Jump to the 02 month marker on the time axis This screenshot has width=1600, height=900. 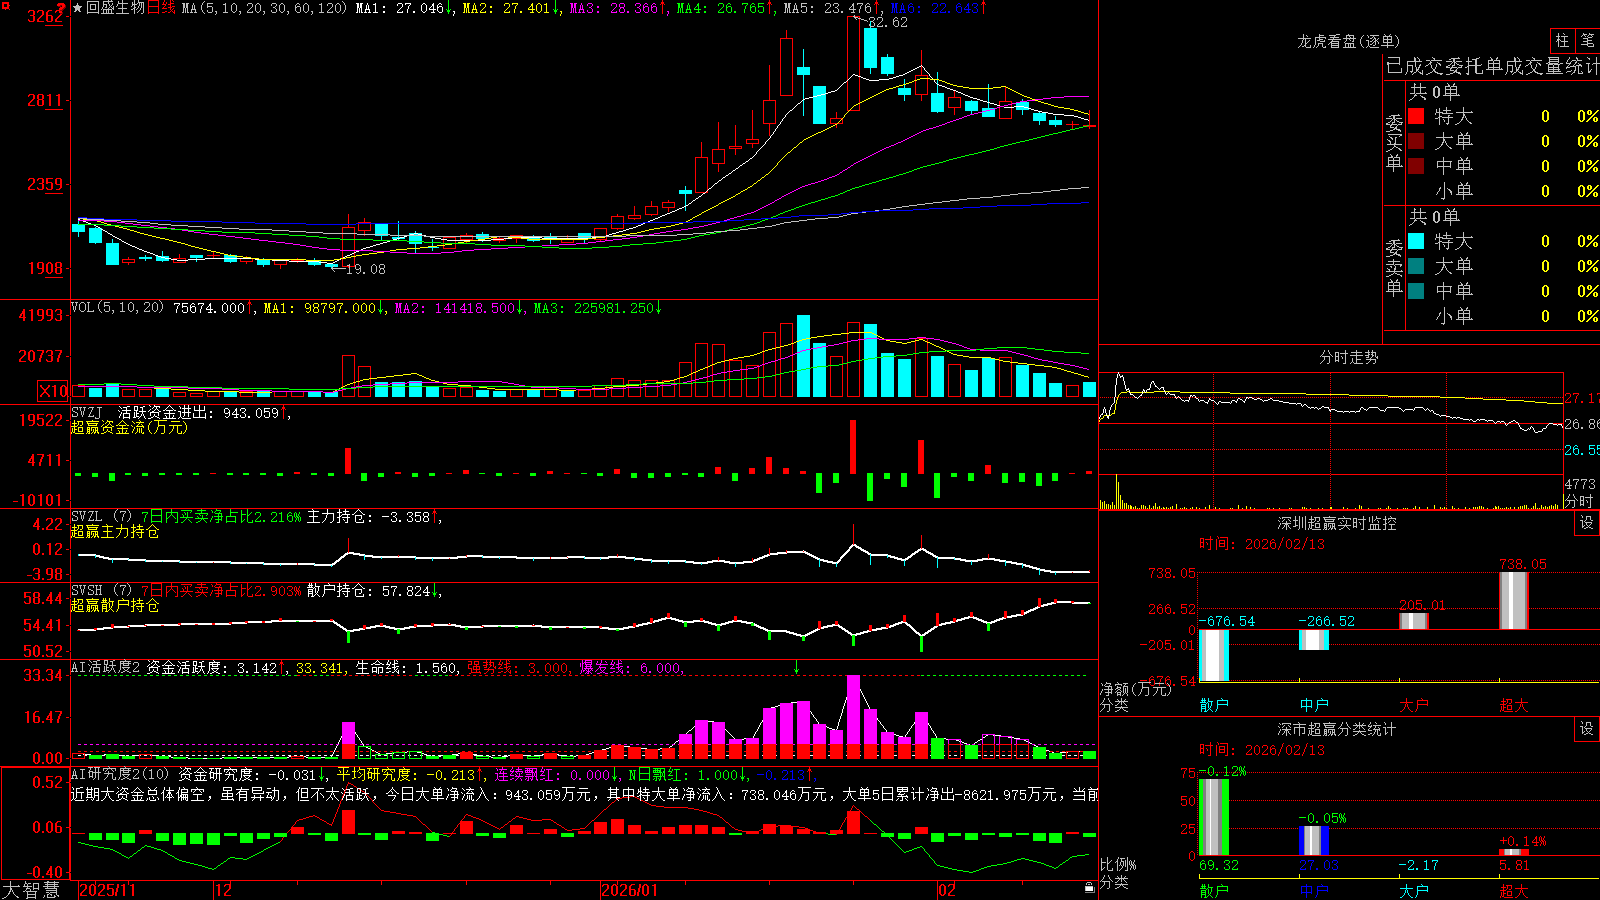(x=946, y=890)
